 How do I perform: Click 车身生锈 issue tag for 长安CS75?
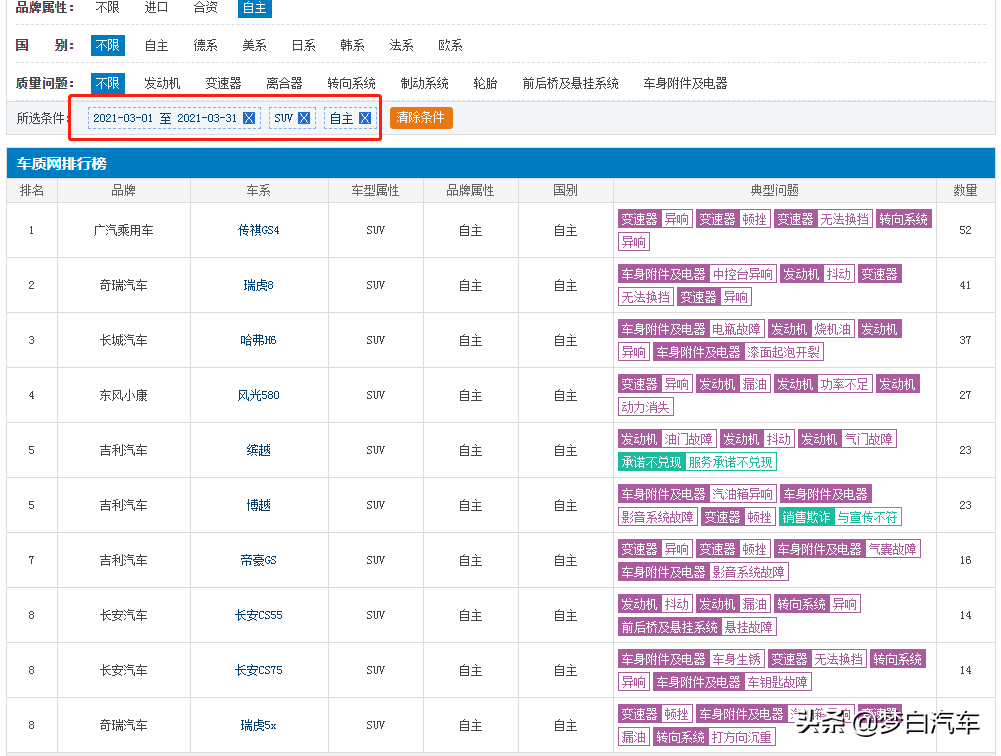point(736,659)
